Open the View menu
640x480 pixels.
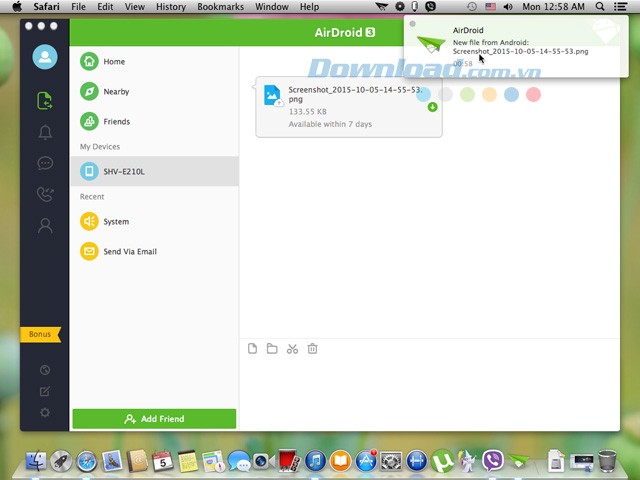coord(135,7)
